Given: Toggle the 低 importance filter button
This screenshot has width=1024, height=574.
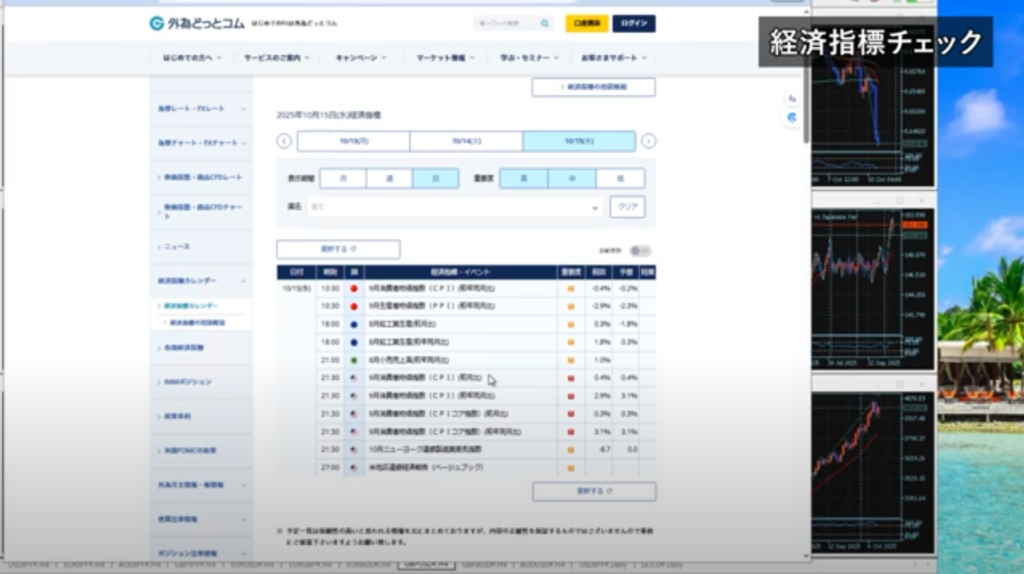Looking at the screenshot, I should click(x=620, y=179).
